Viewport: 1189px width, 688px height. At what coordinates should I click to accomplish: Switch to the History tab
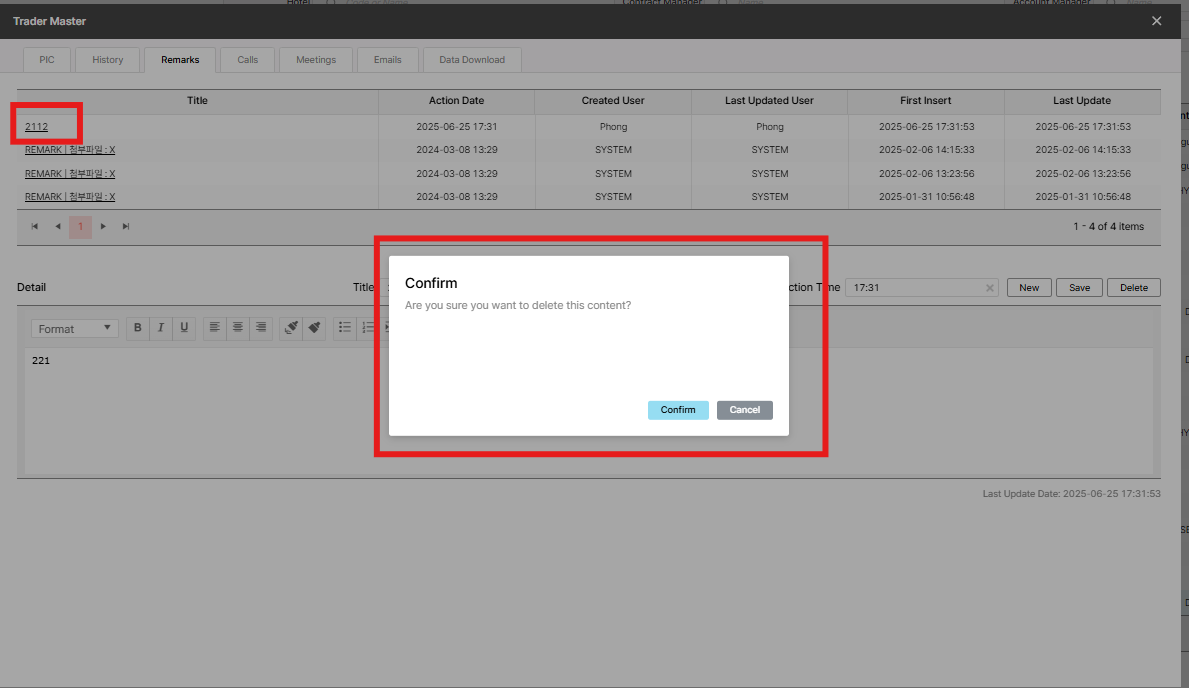pyautogui.click(x=108, y=60)
